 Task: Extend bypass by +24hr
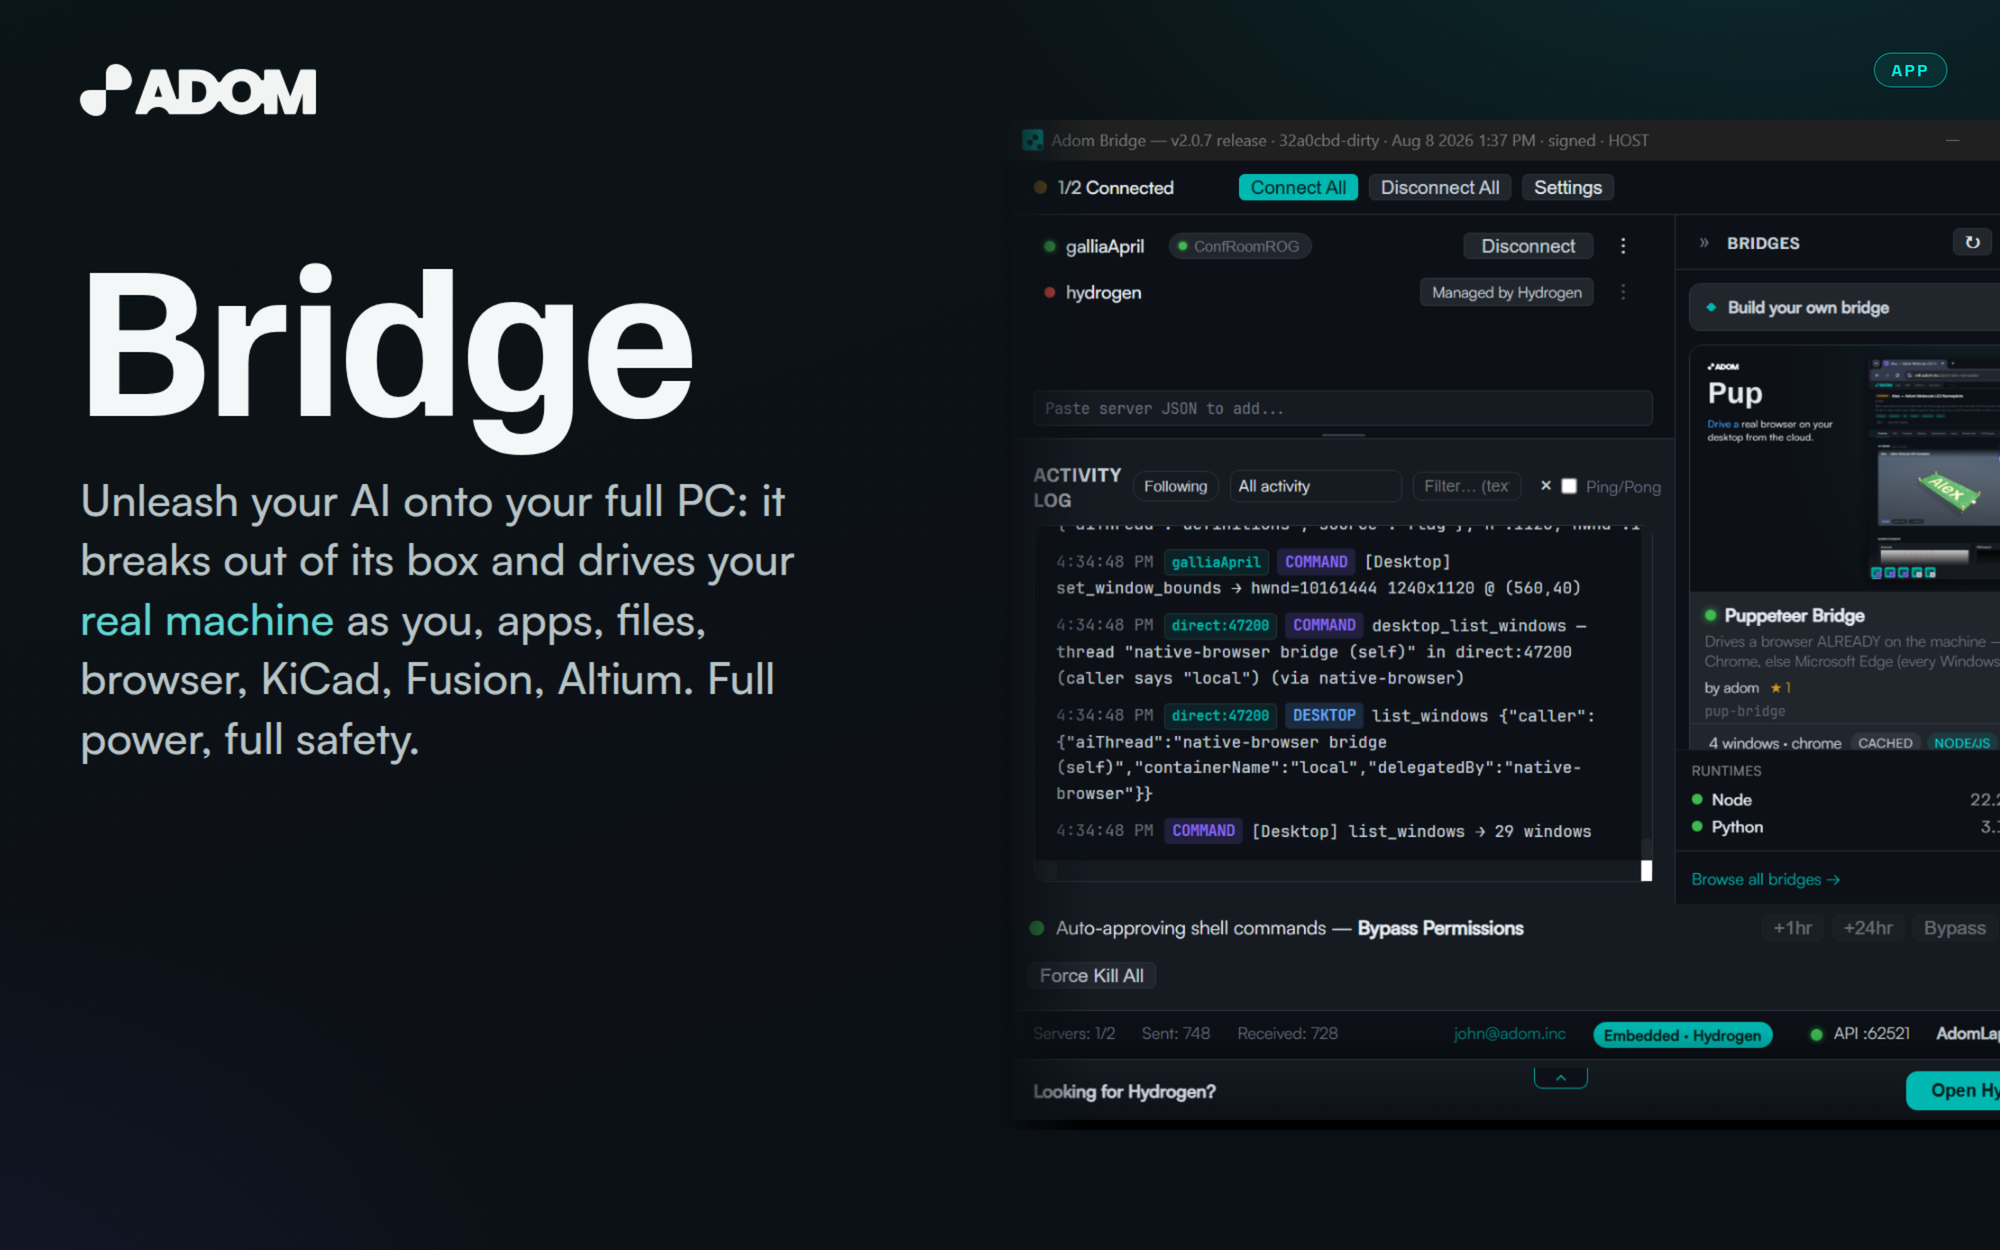(1868, 928)
